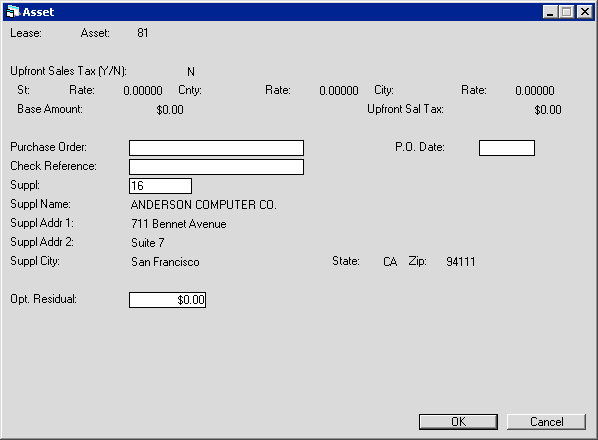Image resolution: width=598 pixels, height=440 pixels.
Task: Click the 711 Bennet Avenue address text
Action: tap(178, 224)
